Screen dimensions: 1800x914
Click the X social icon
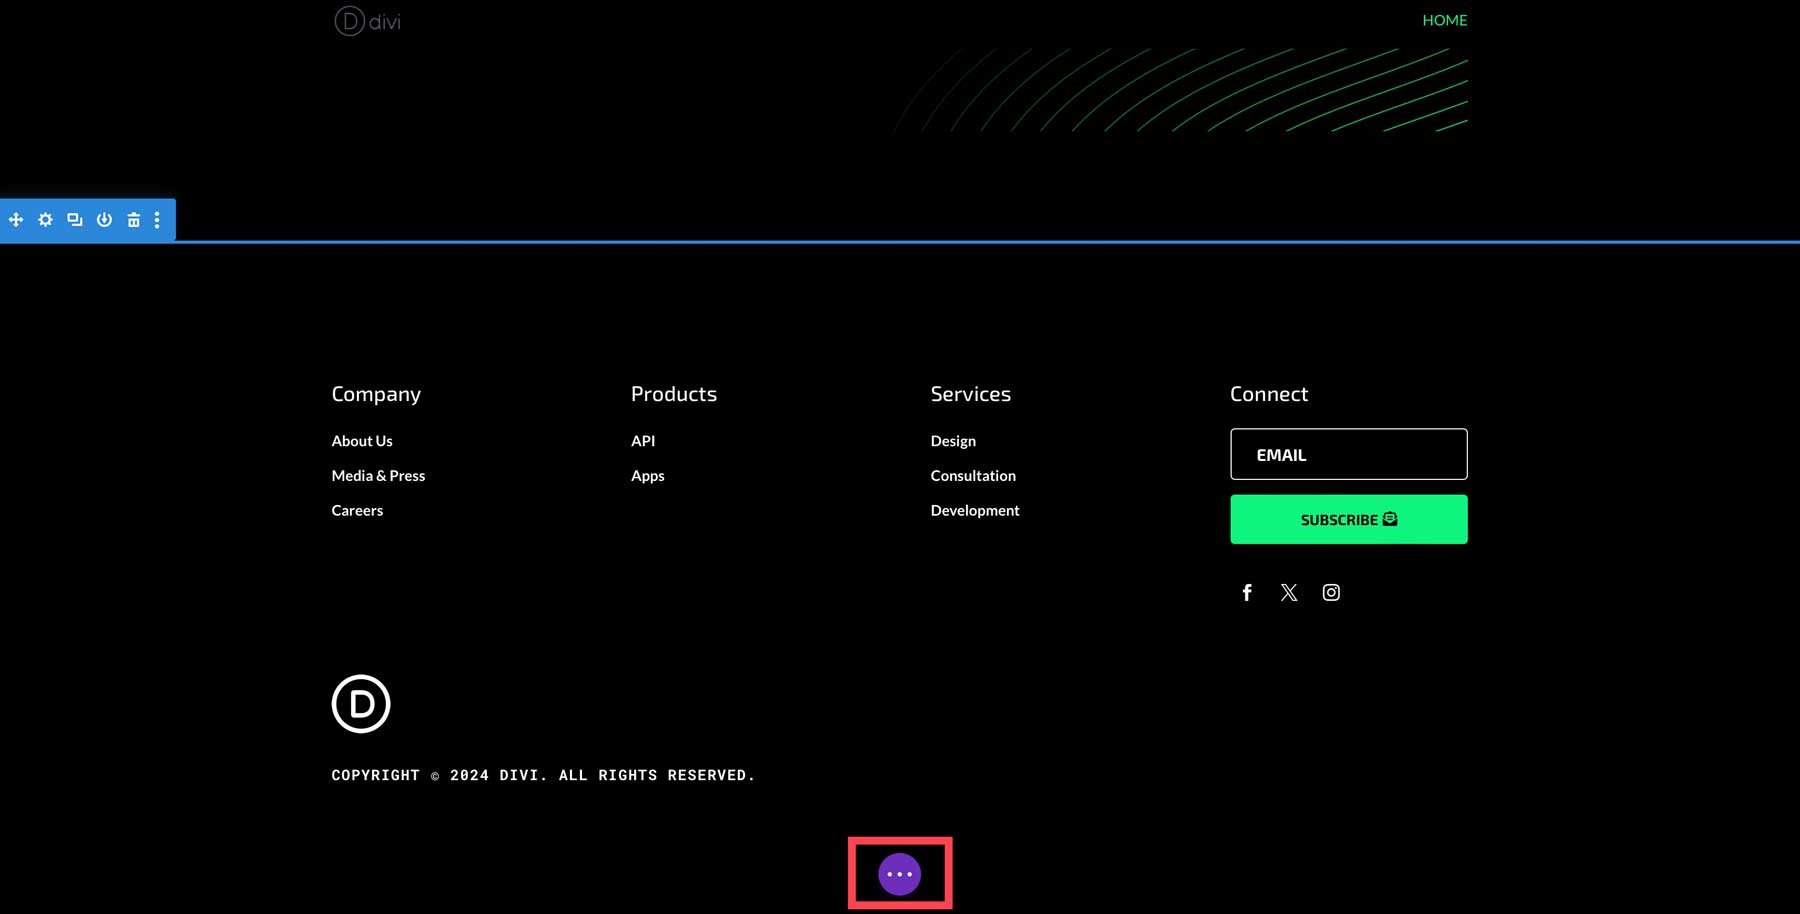[1289, 592]
